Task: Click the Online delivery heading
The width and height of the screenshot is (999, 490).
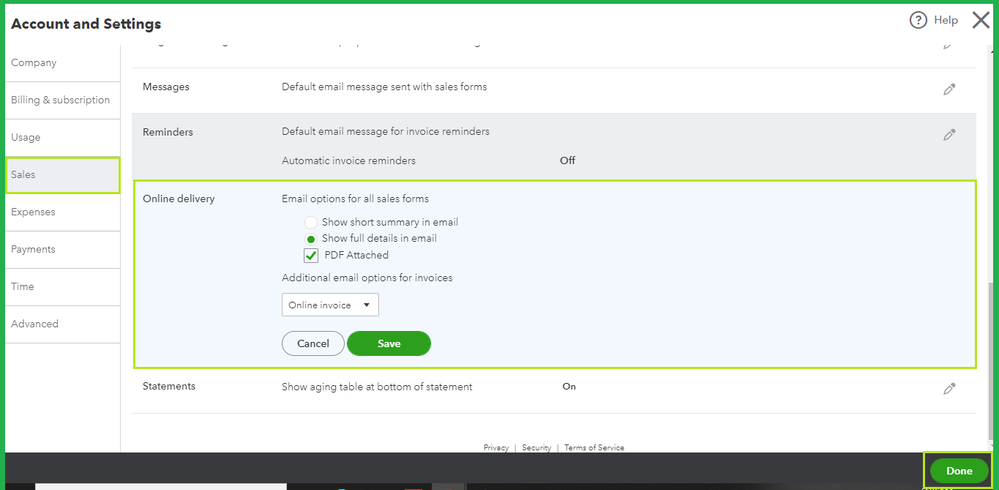Action: pyautogui.click(x=178, y=199)
